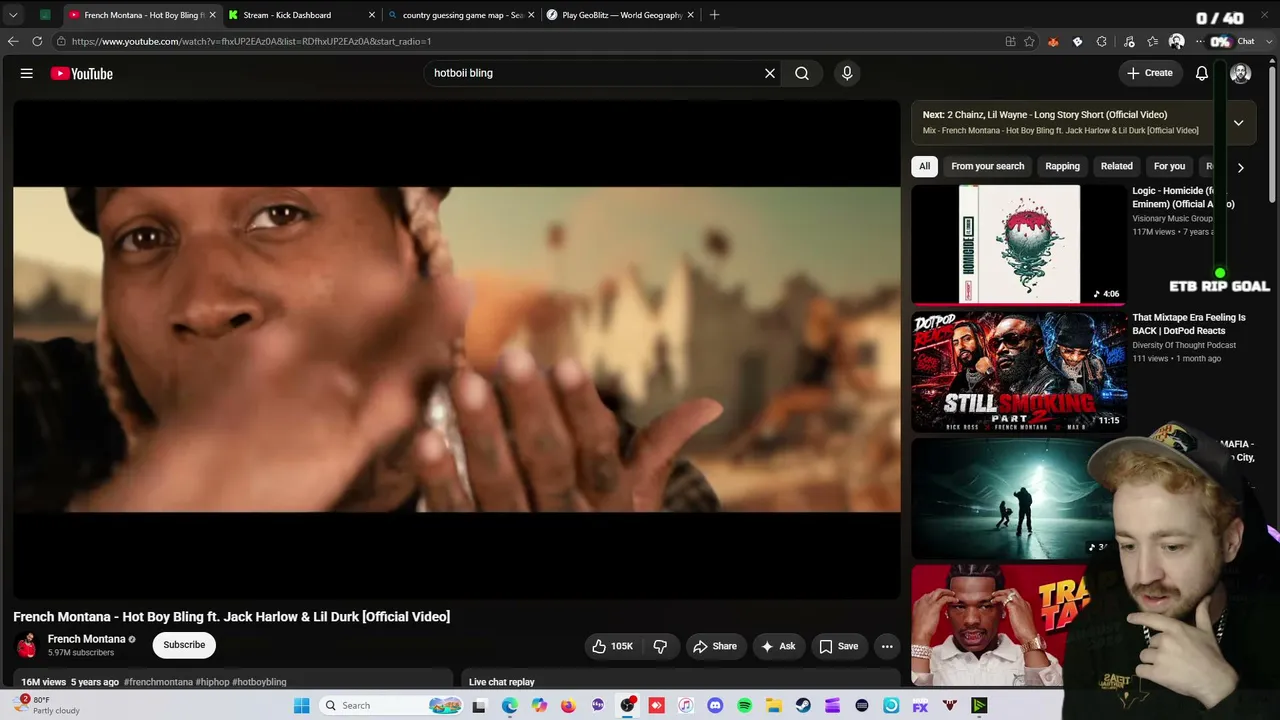The height and width of the screenshot is (720, 1280).
Task: Select the From your search chip
Action: click(x=988, y=167)
